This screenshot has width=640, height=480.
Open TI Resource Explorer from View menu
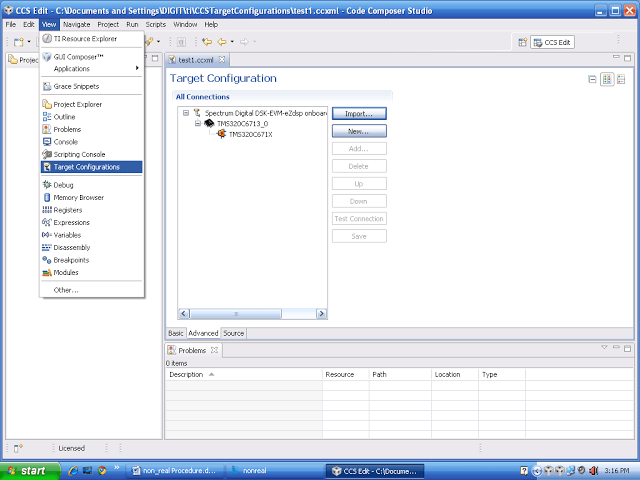[91, 39]
